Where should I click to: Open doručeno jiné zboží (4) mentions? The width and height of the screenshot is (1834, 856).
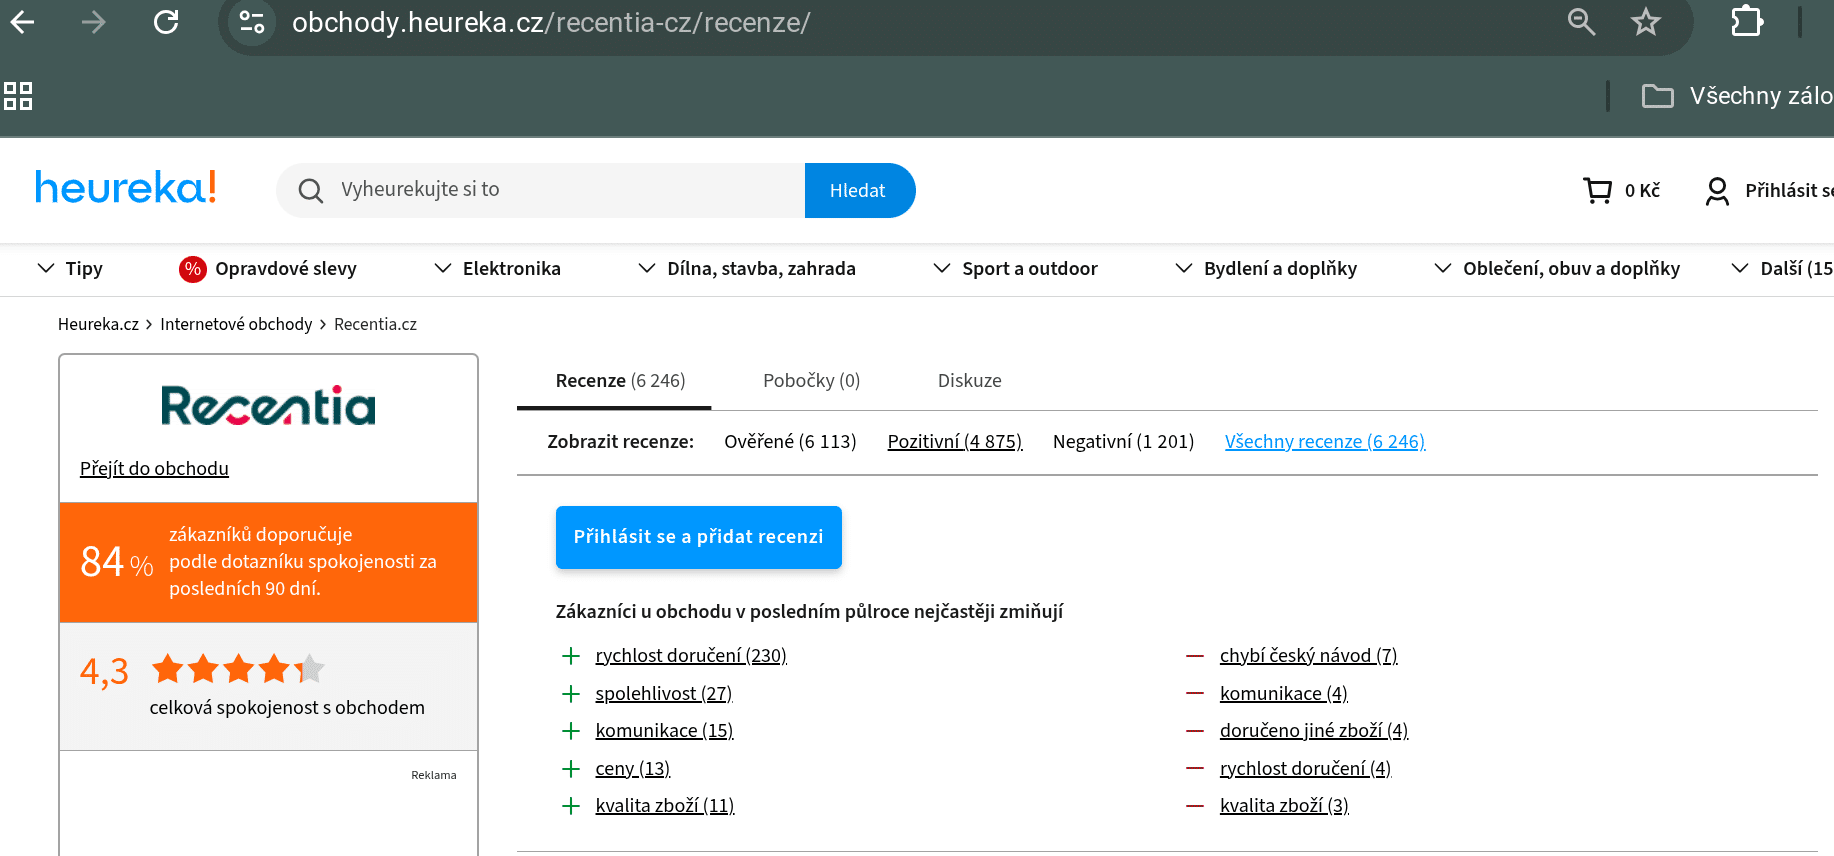pos(1314,731)
